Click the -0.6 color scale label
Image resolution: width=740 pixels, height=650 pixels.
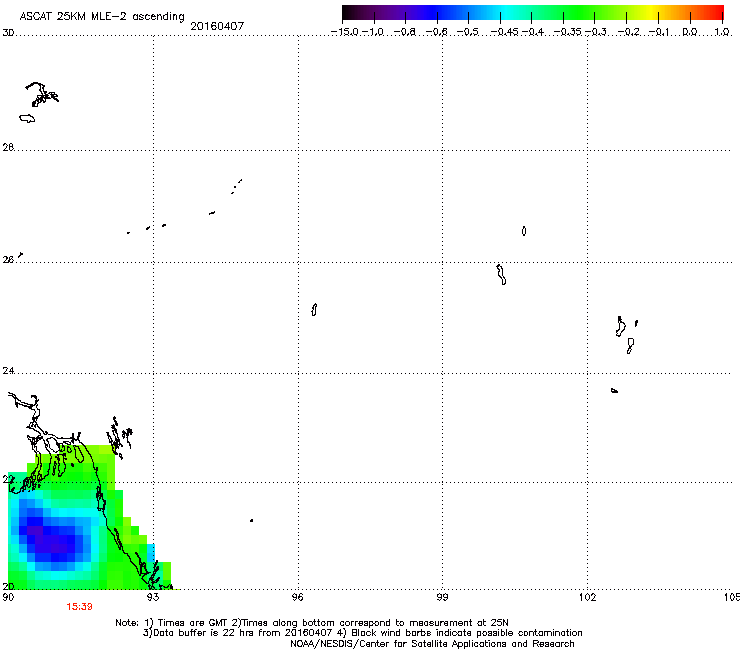point(437,32)
